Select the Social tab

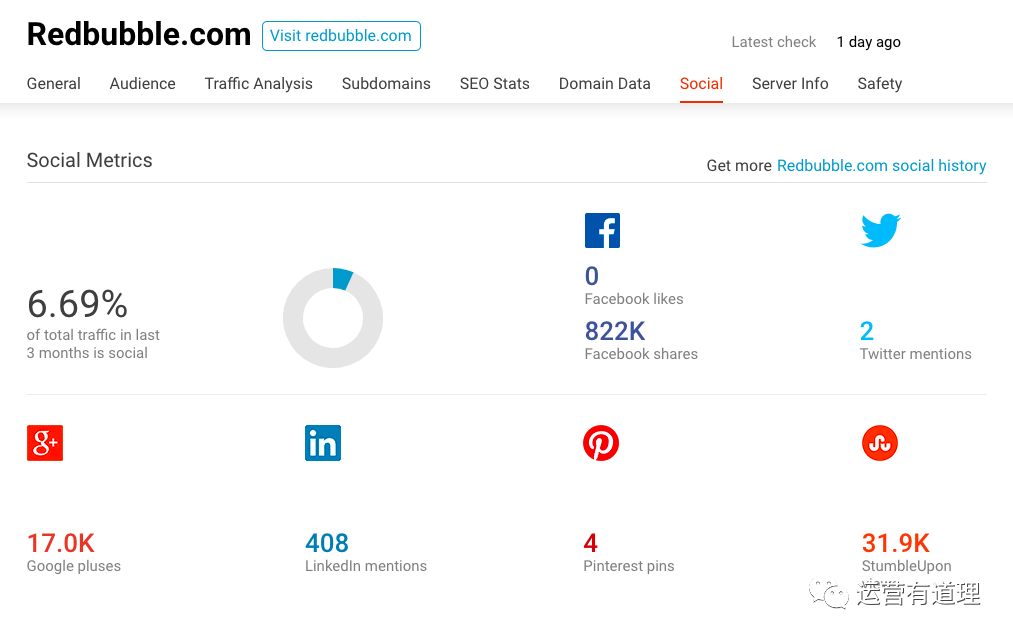click(701, 84)
